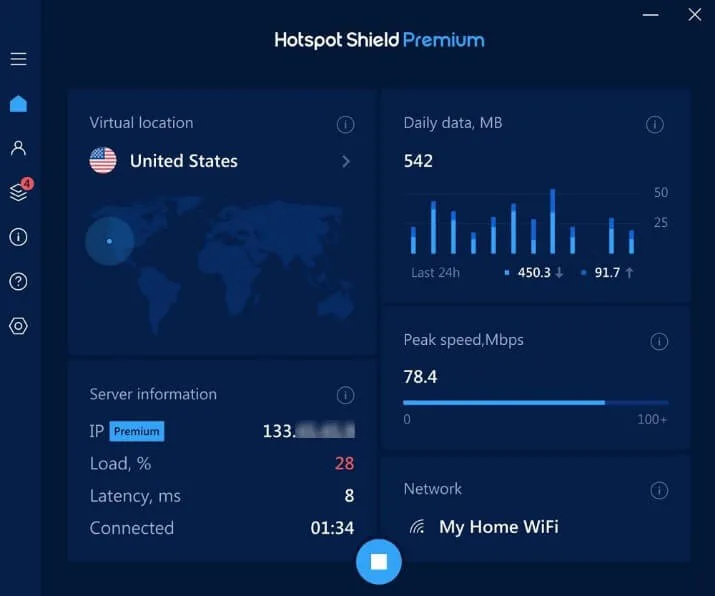This screenshot has height=596, width=715.
Task: Show info for Virtual location card
Action: point(345,124)
